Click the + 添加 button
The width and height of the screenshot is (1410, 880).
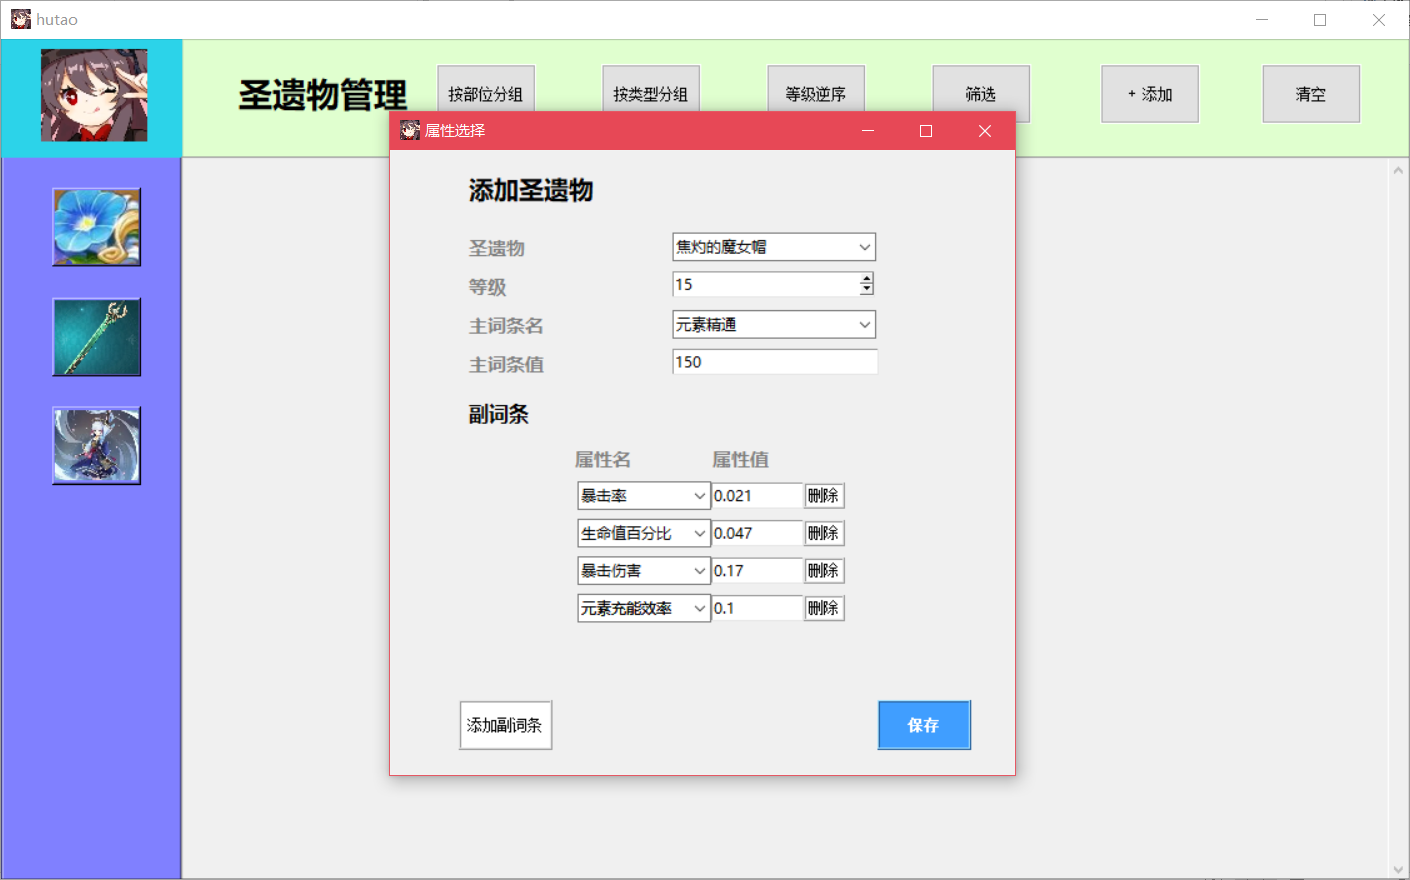pyautogui.click(x=1150, y=94)
